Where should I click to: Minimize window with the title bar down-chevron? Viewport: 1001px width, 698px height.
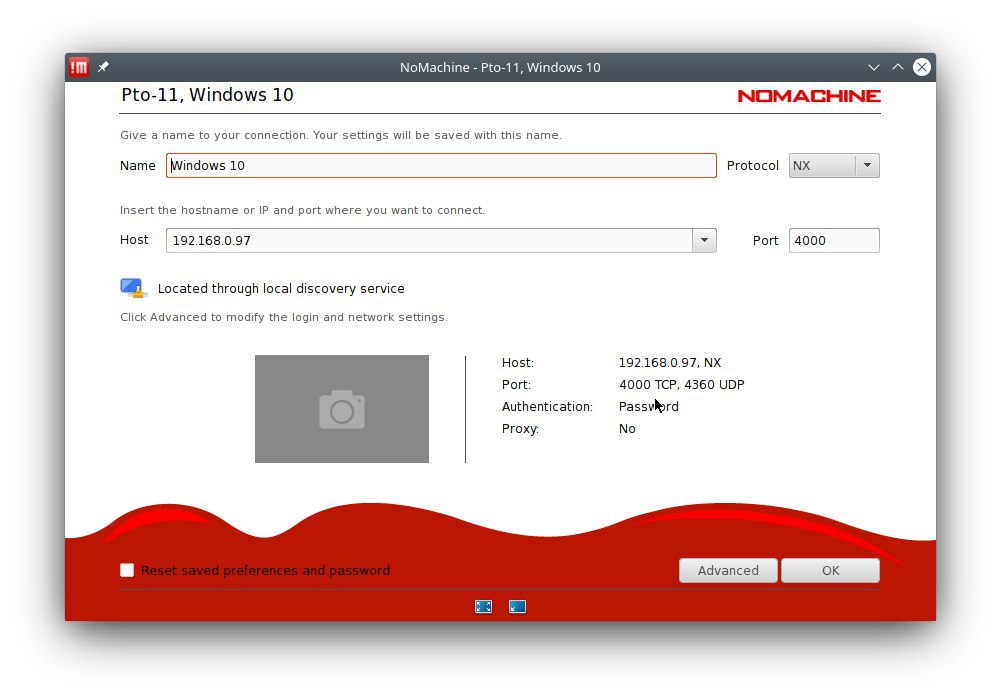click(874, 67)
